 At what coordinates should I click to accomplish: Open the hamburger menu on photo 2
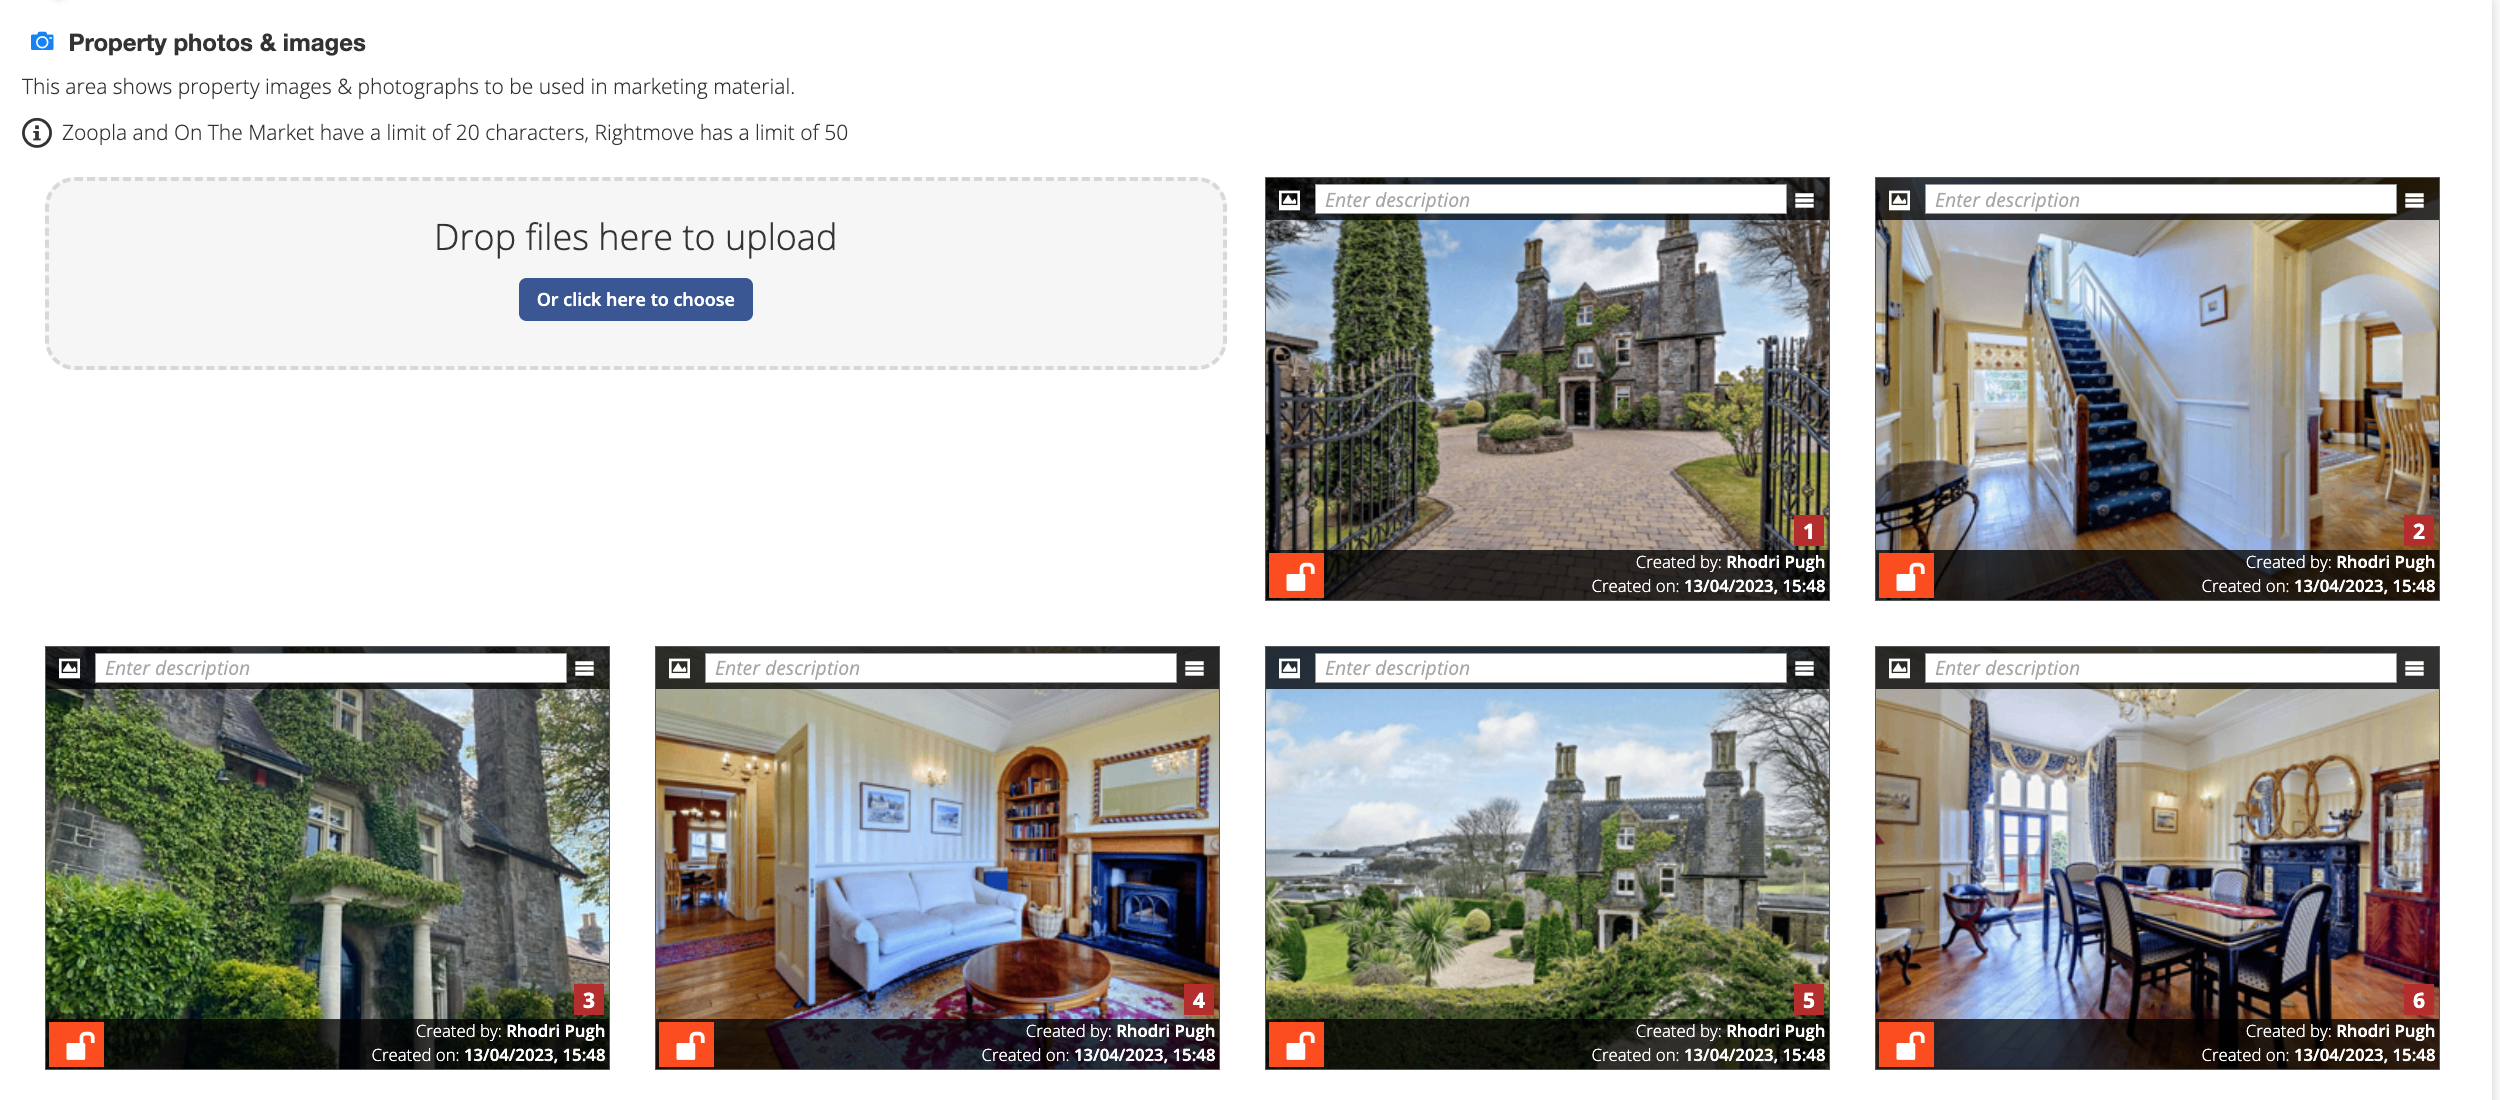(2415, 200)
